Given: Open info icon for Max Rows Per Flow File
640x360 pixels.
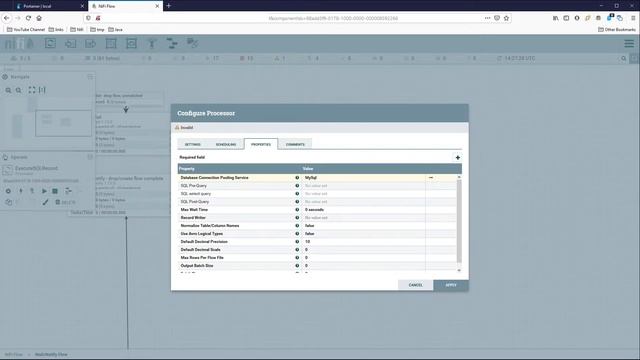Looking at the screenshot, I should [x=297, y=258].
